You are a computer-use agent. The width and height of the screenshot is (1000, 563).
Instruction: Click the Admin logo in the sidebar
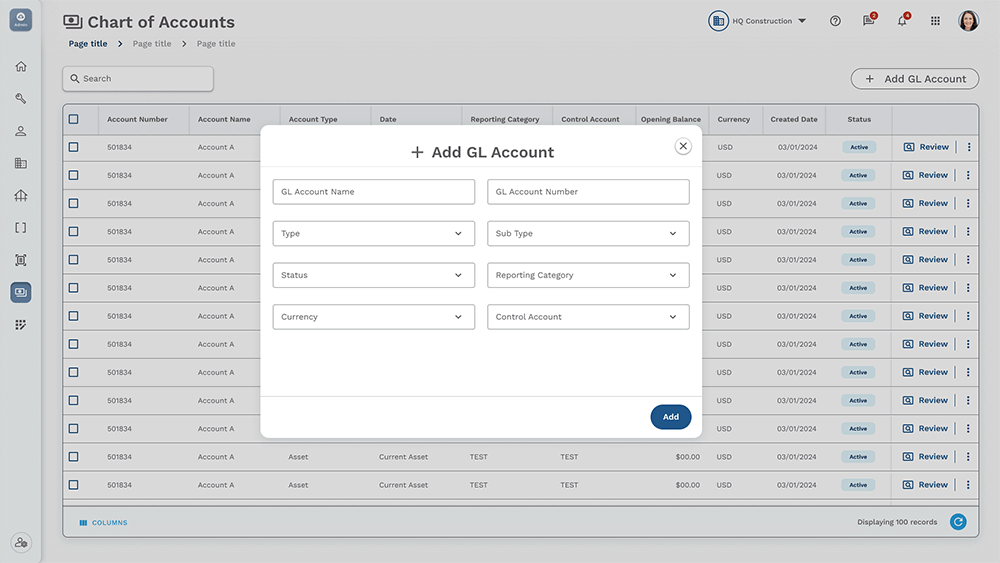click(x=21, y=20)
